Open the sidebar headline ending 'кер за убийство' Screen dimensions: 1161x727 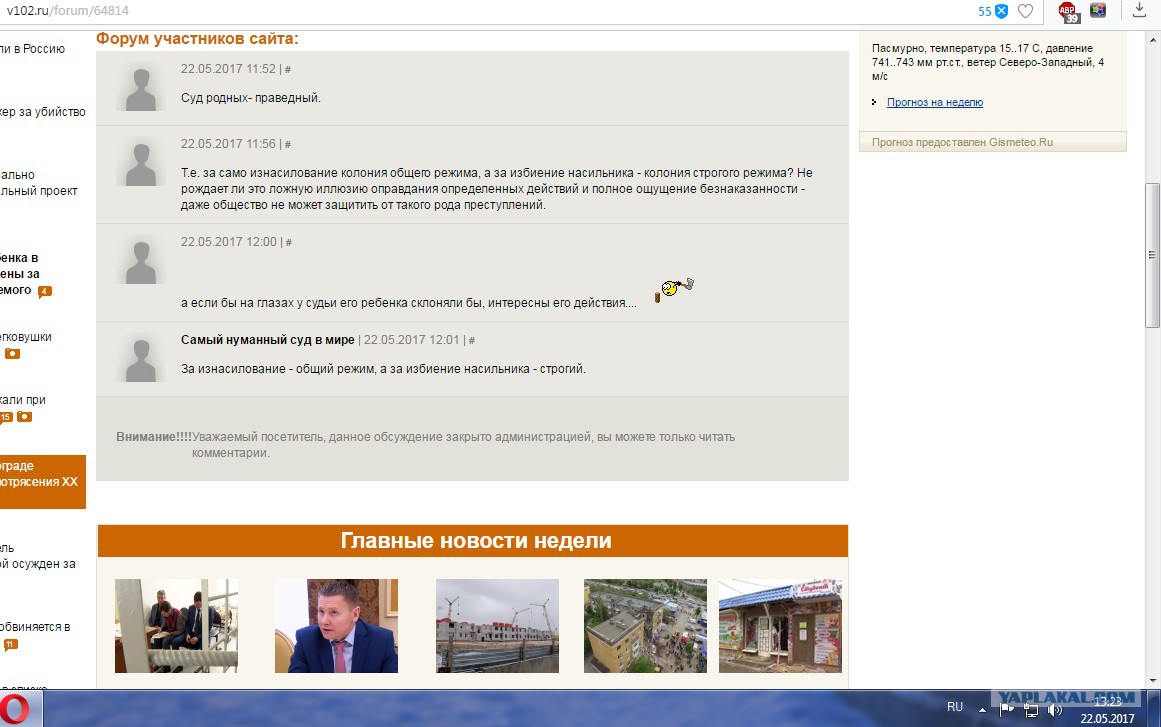[x=43, y=112]
